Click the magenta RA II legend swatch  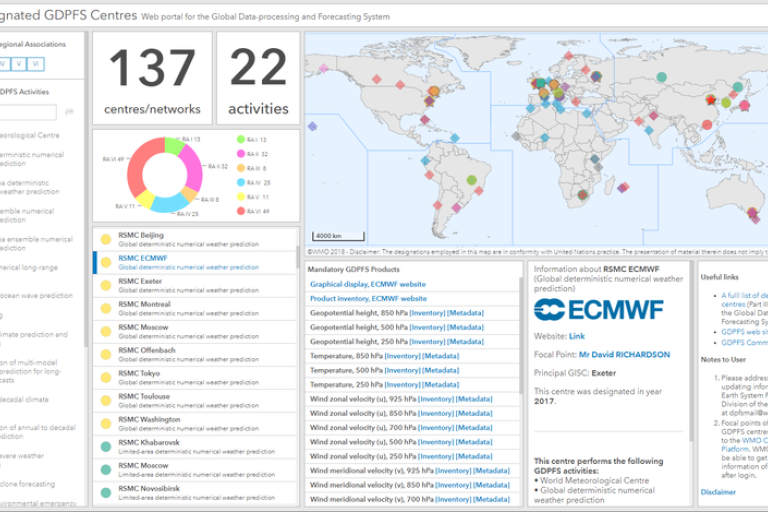tap(240, 154)
